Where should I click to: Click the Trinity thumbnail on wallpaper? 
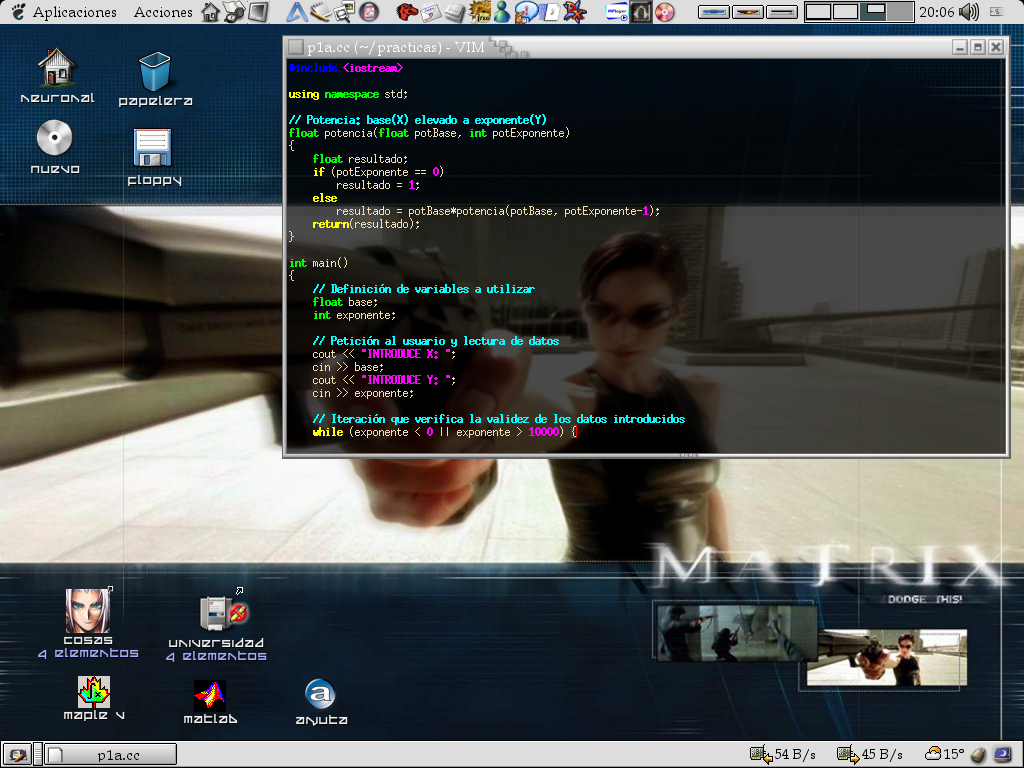pyautogui.click(x=887, y=657)
